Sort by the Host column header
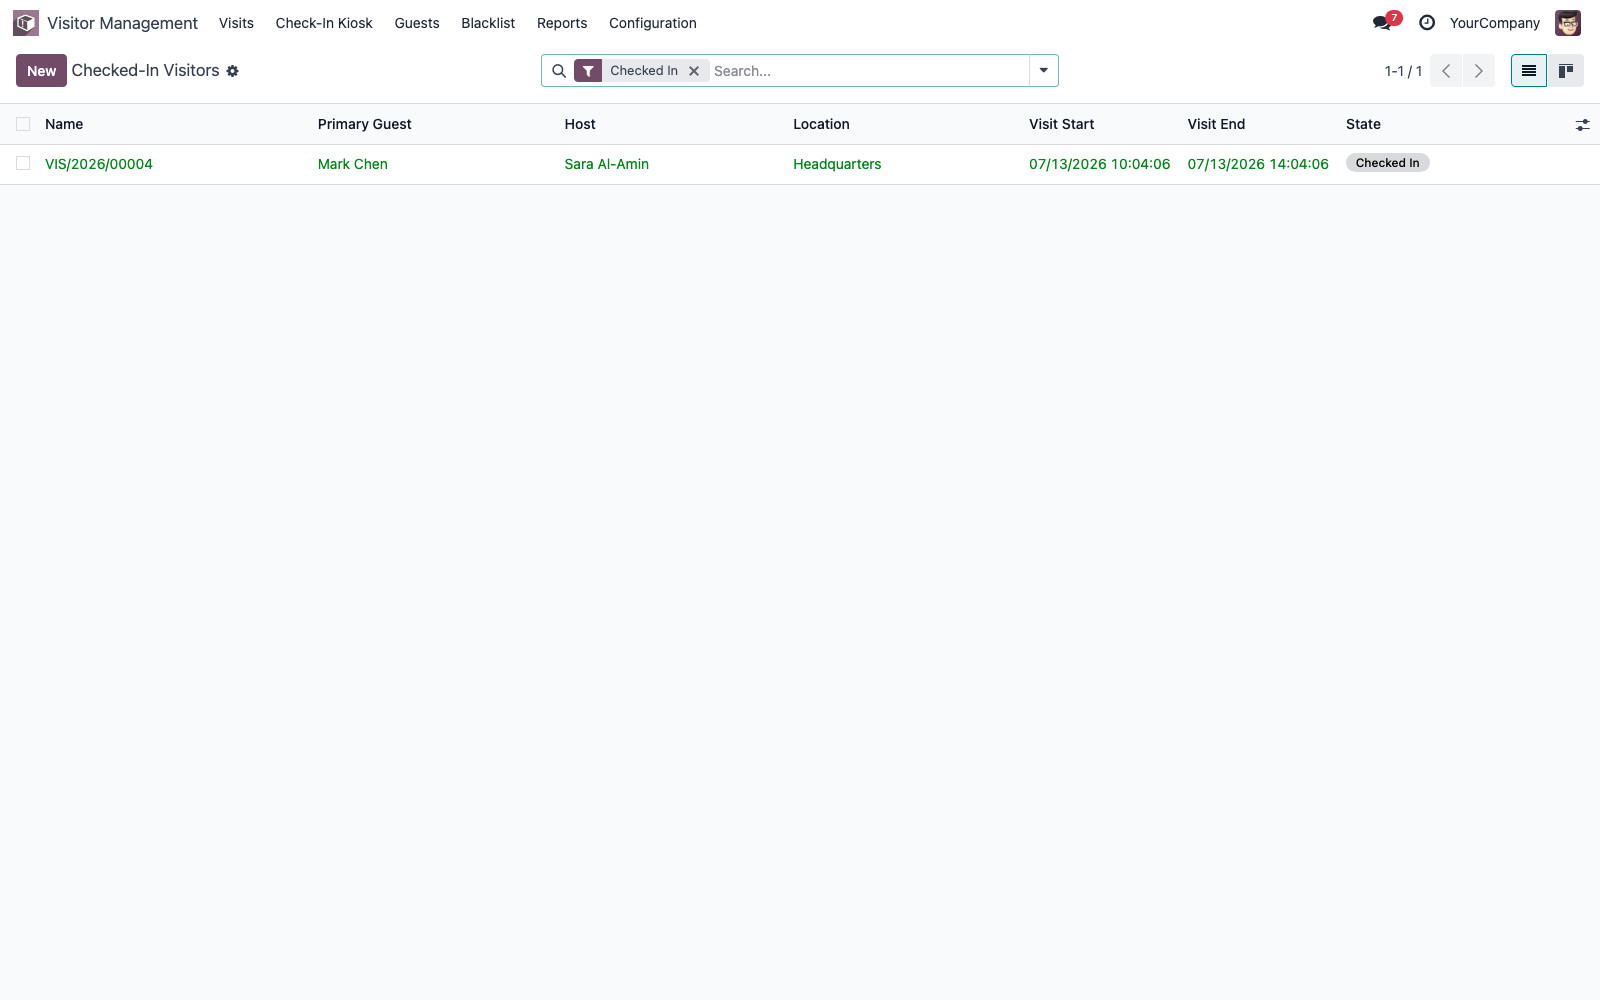 pyautogui.click(x=580, y=124)
